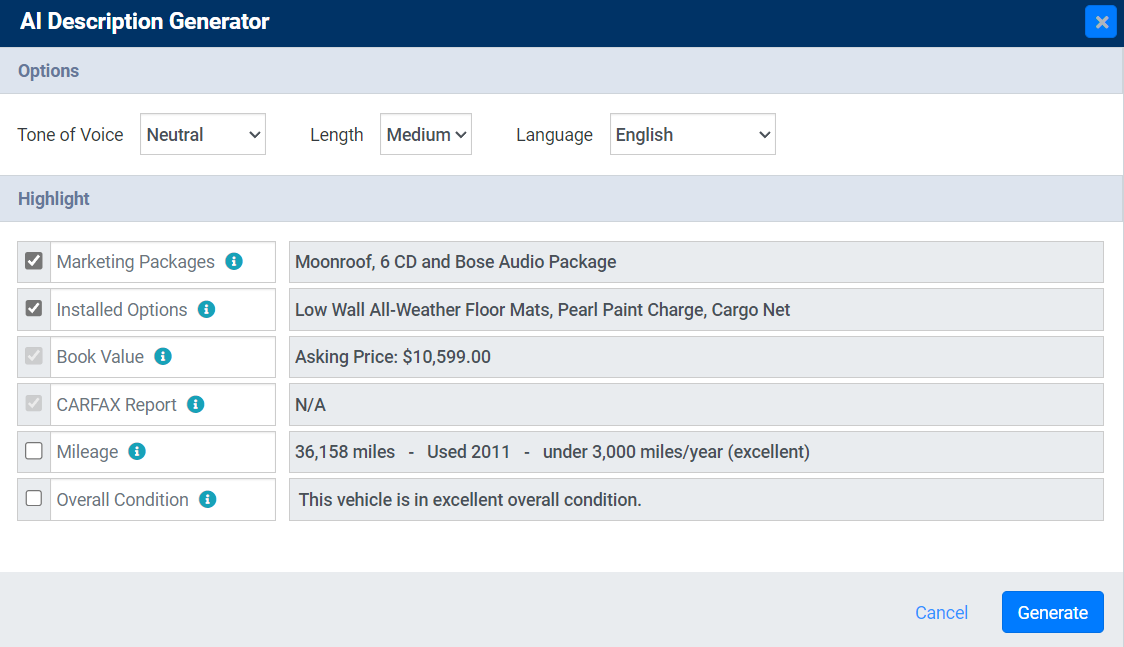Open the Language dropdown showing English
The height and width of the screenshot is (647, 1124).
click(x=692, y=135)
